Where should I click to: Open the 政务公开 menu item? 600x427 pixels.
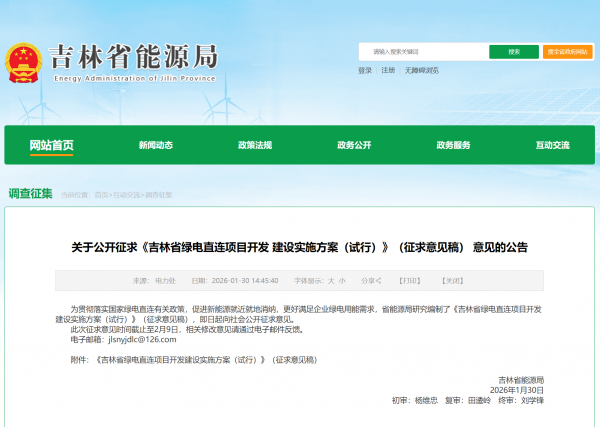point(354,145)
